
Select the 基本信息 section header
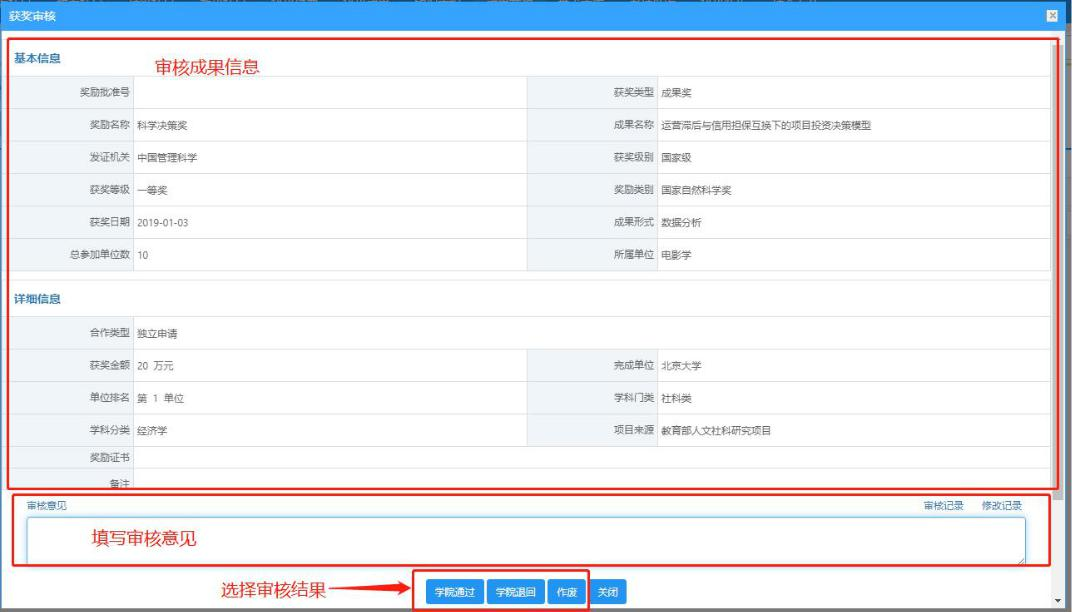click(37, 59)
